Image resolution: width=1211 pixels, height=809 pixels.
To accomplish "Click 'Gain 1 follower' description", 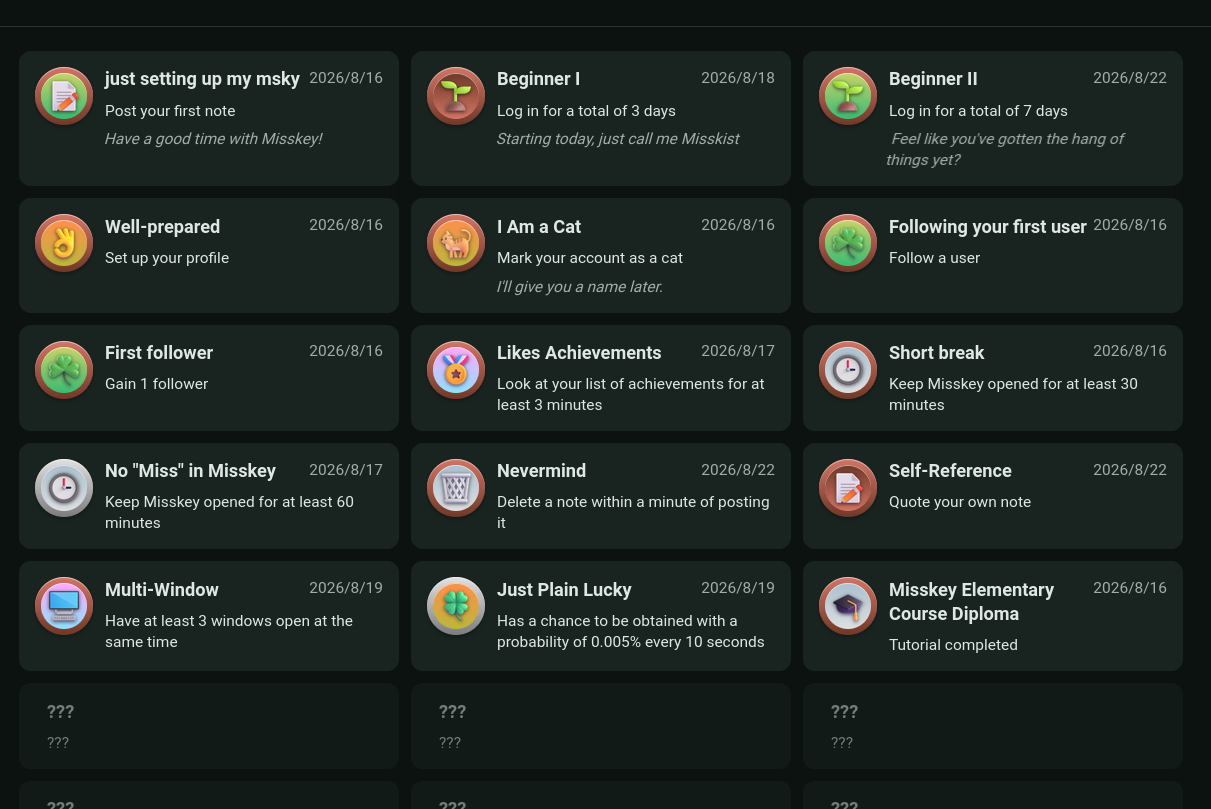I will tap(156, 384).
